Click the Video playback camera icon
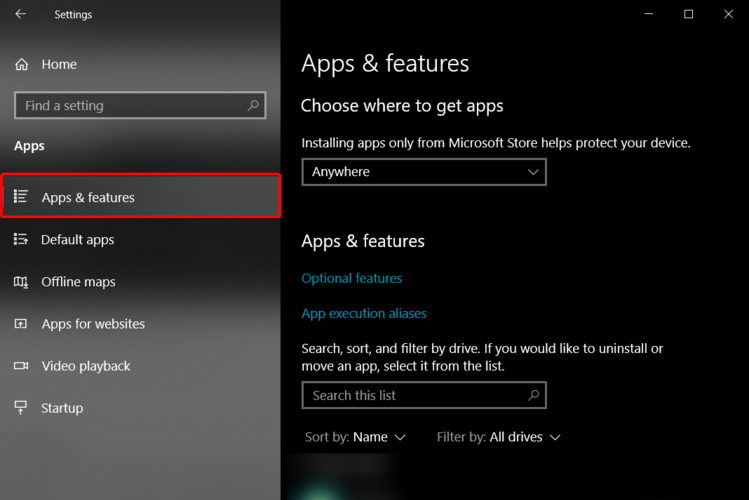749x500 pixels. click(21, 366)
